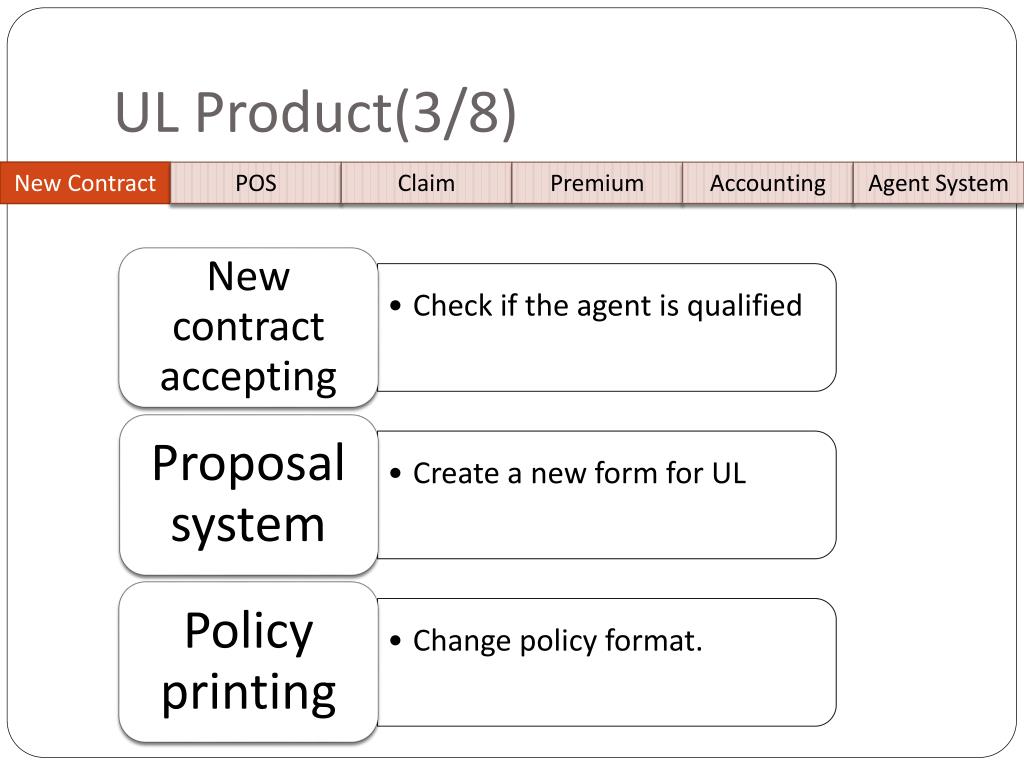
Task: Select the New contract accepting box
Action: [x=248, y=327]
